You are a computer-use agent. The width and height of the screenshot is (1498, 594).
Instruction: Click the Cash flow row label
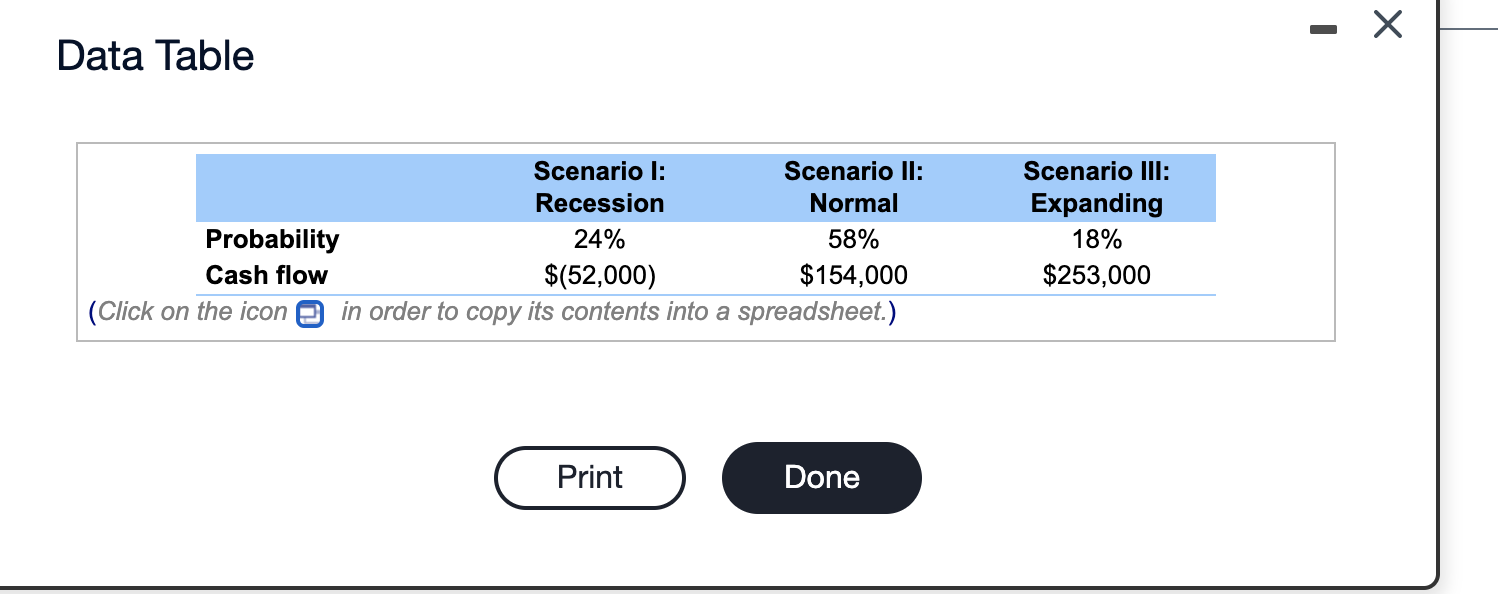(x=266, y=275)
